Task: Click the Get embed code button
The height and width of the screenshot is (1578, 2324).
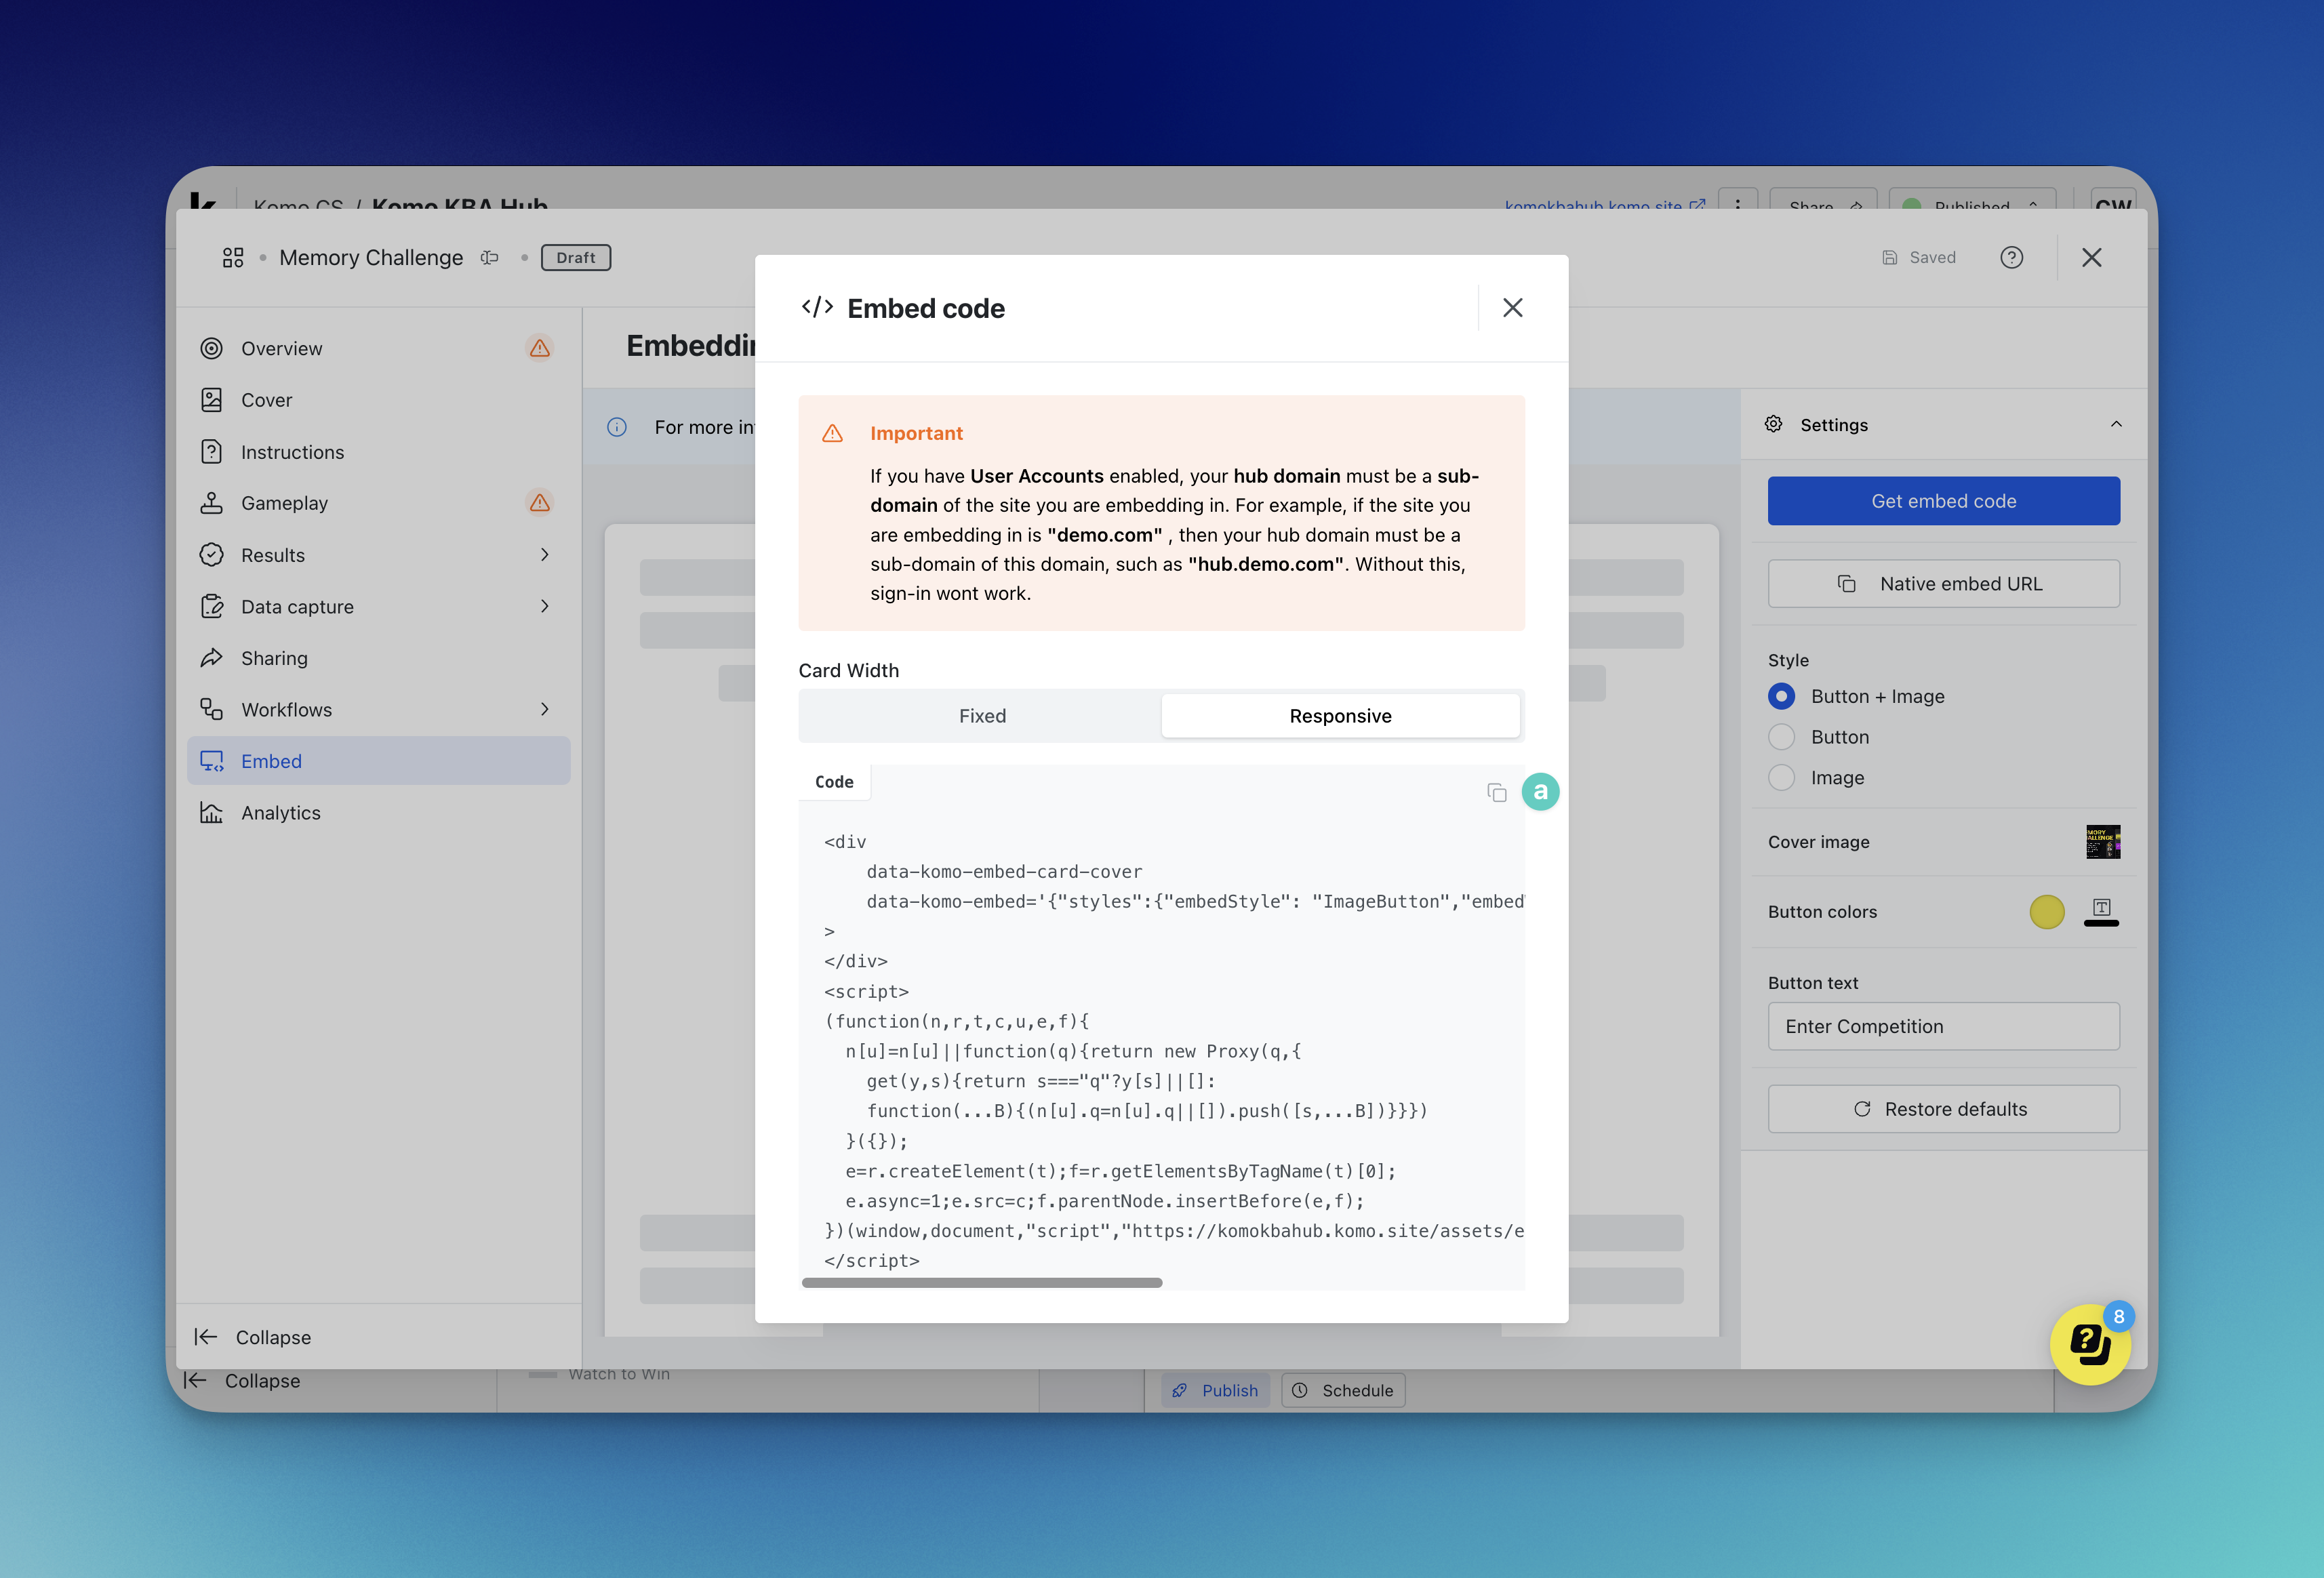Action: tap(1943, 501)
